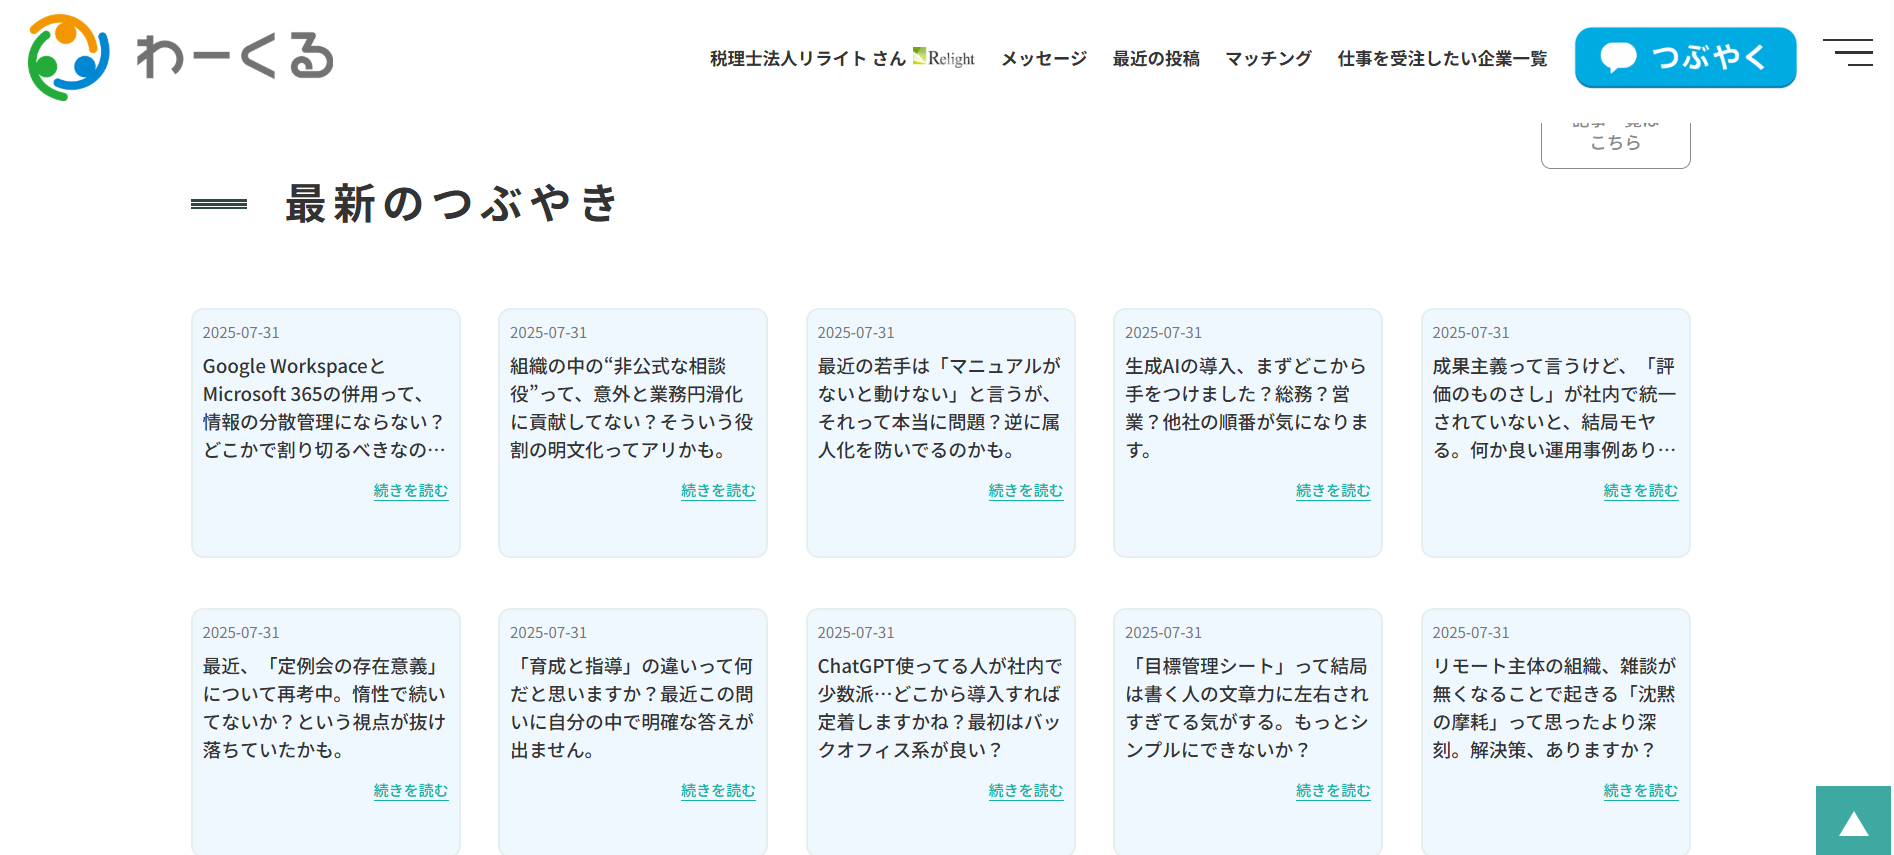Click 続きを読む for 育成と指導 post
This screenshot has height=855, width=1894.
coord(718,790)
